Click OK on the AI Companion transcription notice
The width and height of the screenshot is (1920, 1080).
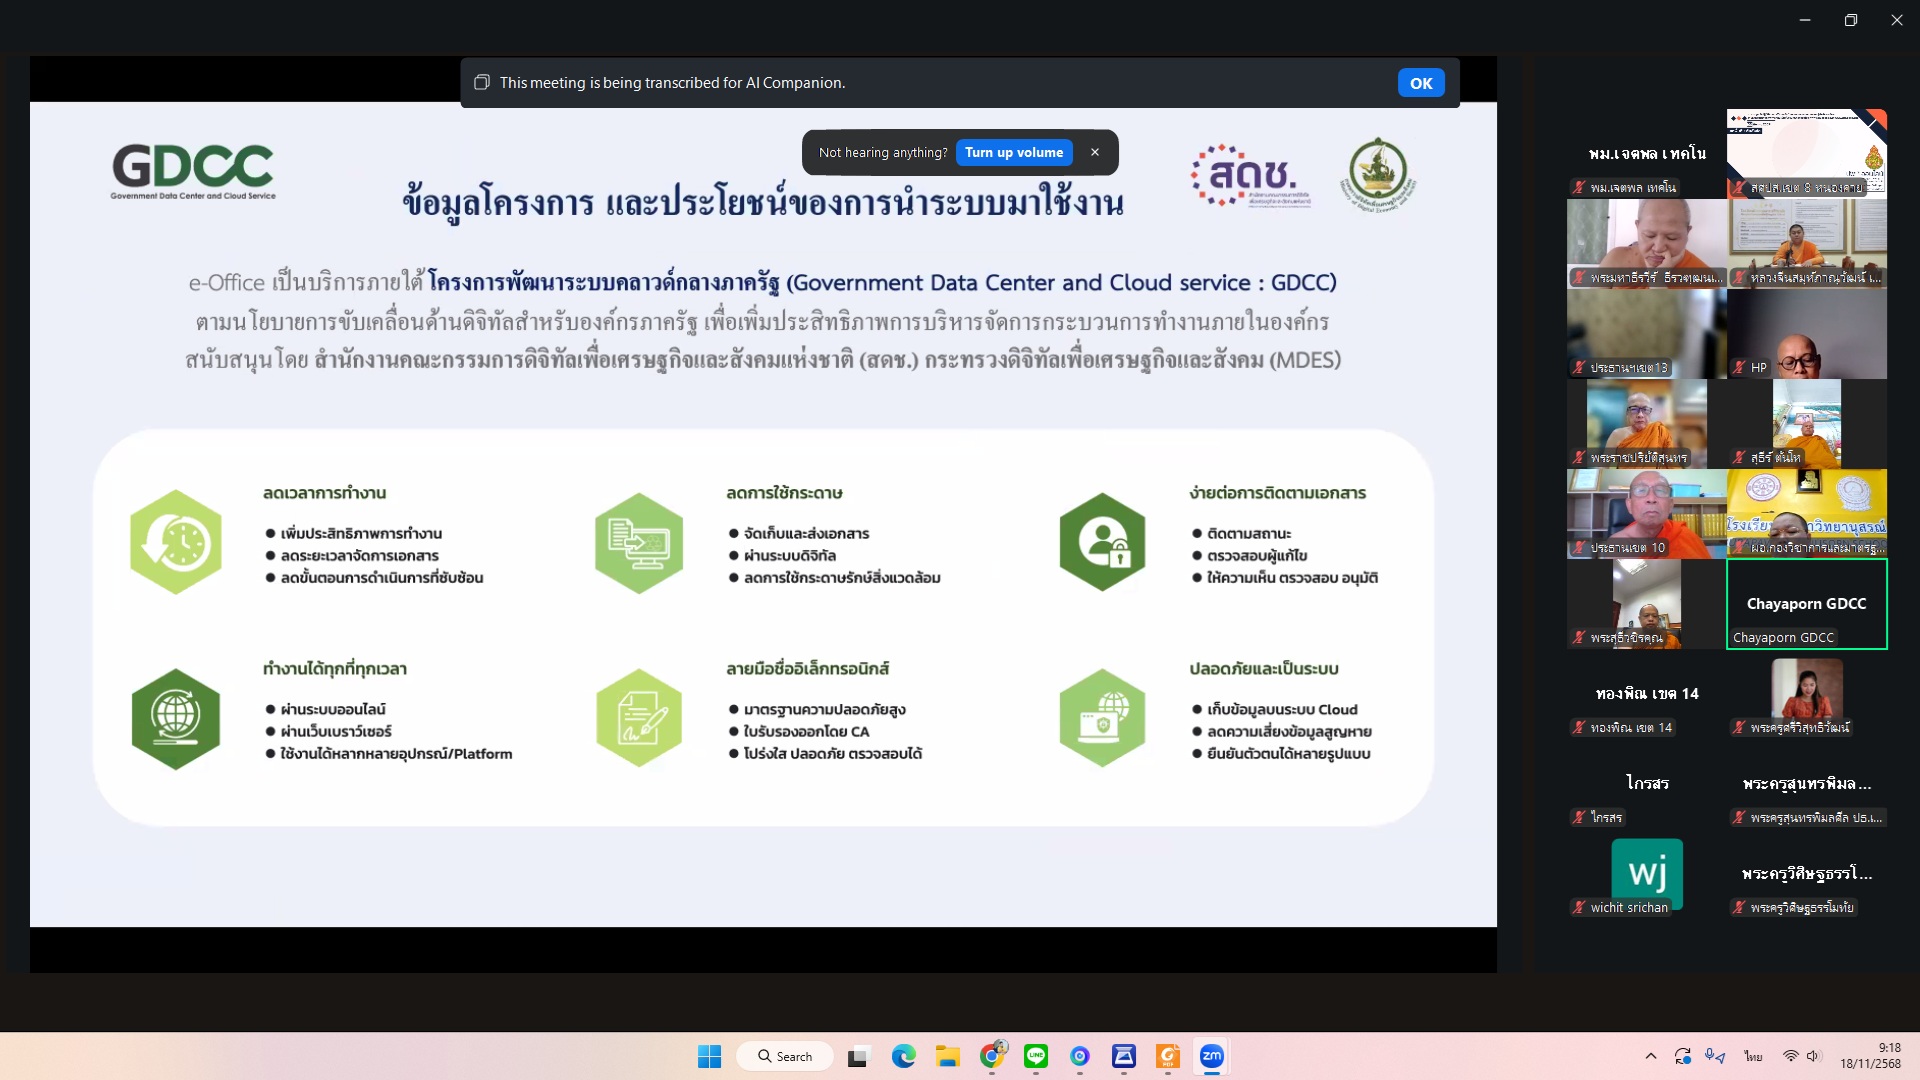(1420, 83)
